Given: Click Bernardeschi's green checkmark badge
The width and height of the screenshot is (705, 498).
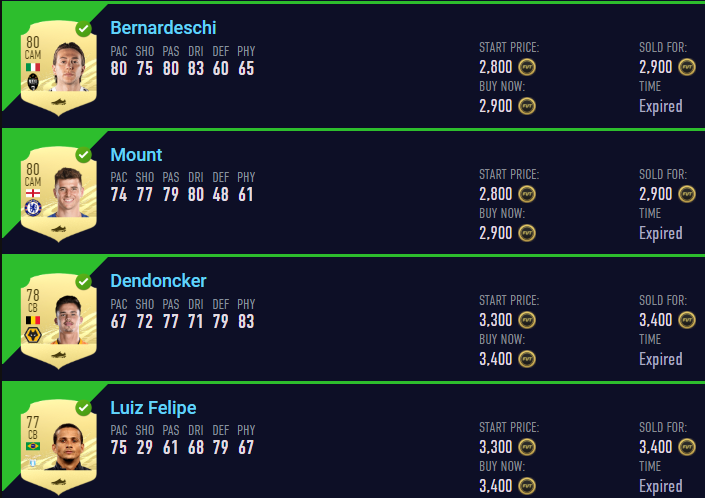Looking at the screenshot, I should 83,29.
